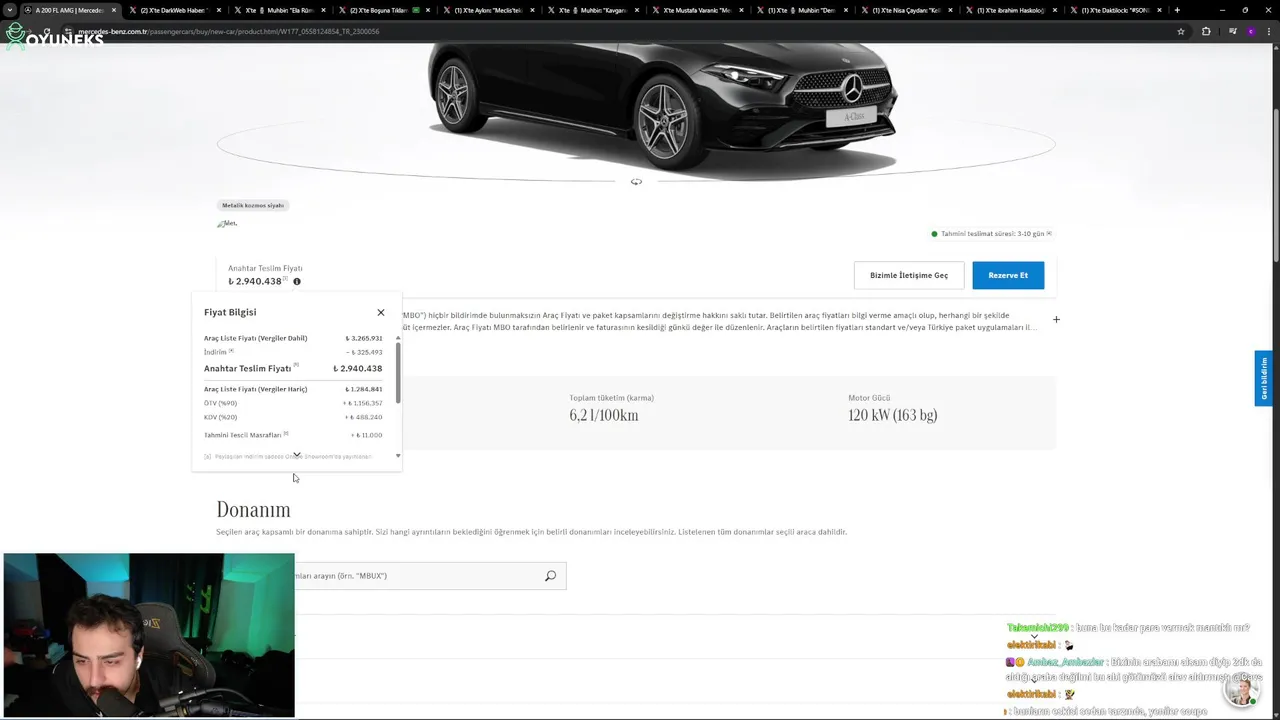Click the İndirim footnote row
This screenshot has height=720, width=1280.
tap(293, 352)
